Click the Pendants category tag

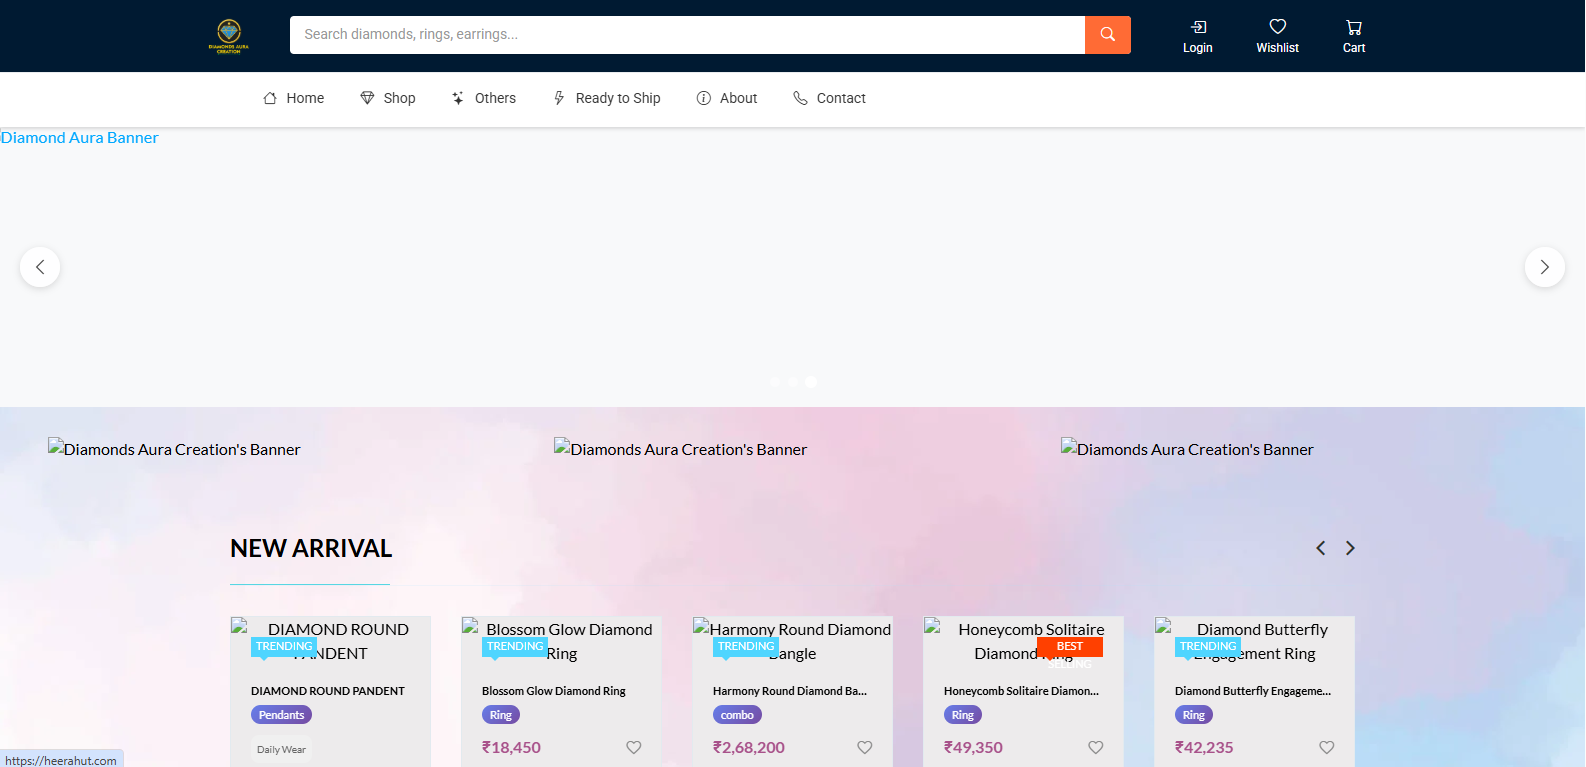pos(281,715)
